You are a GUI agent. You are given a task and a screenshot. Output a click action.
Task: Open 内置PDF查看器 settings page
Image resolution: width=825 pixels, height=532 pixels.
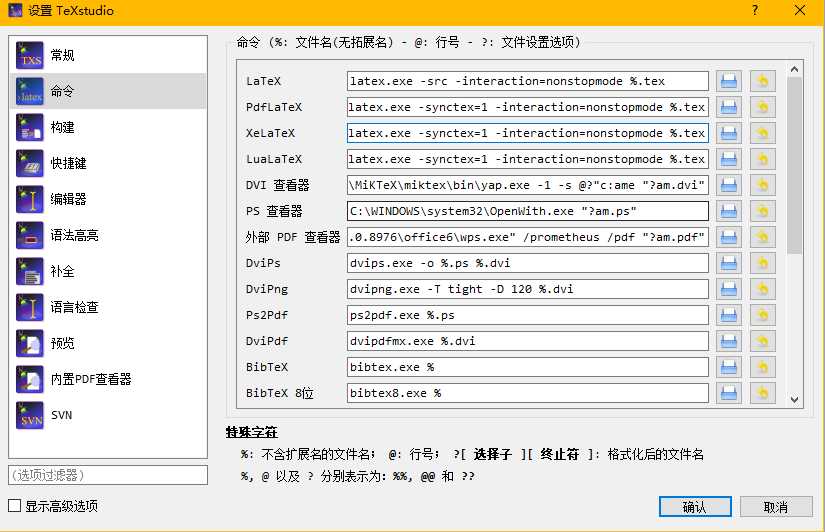click(x=108, y=379)
